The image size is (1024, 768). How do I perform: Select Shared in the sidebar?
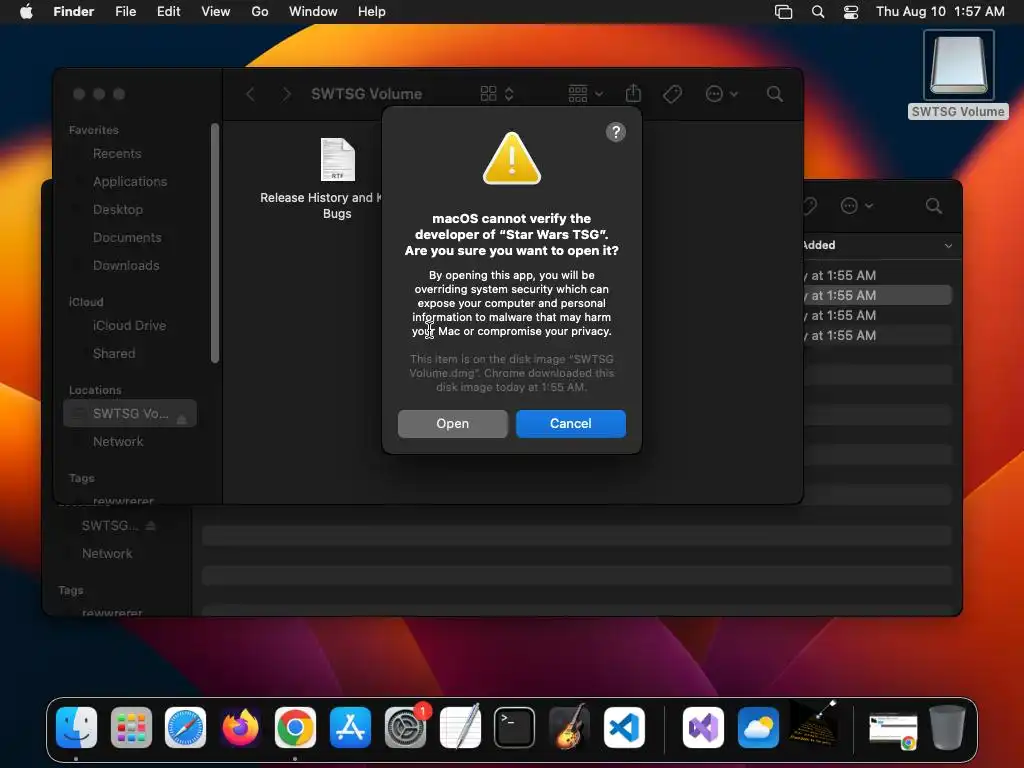(x=114, y=353)
